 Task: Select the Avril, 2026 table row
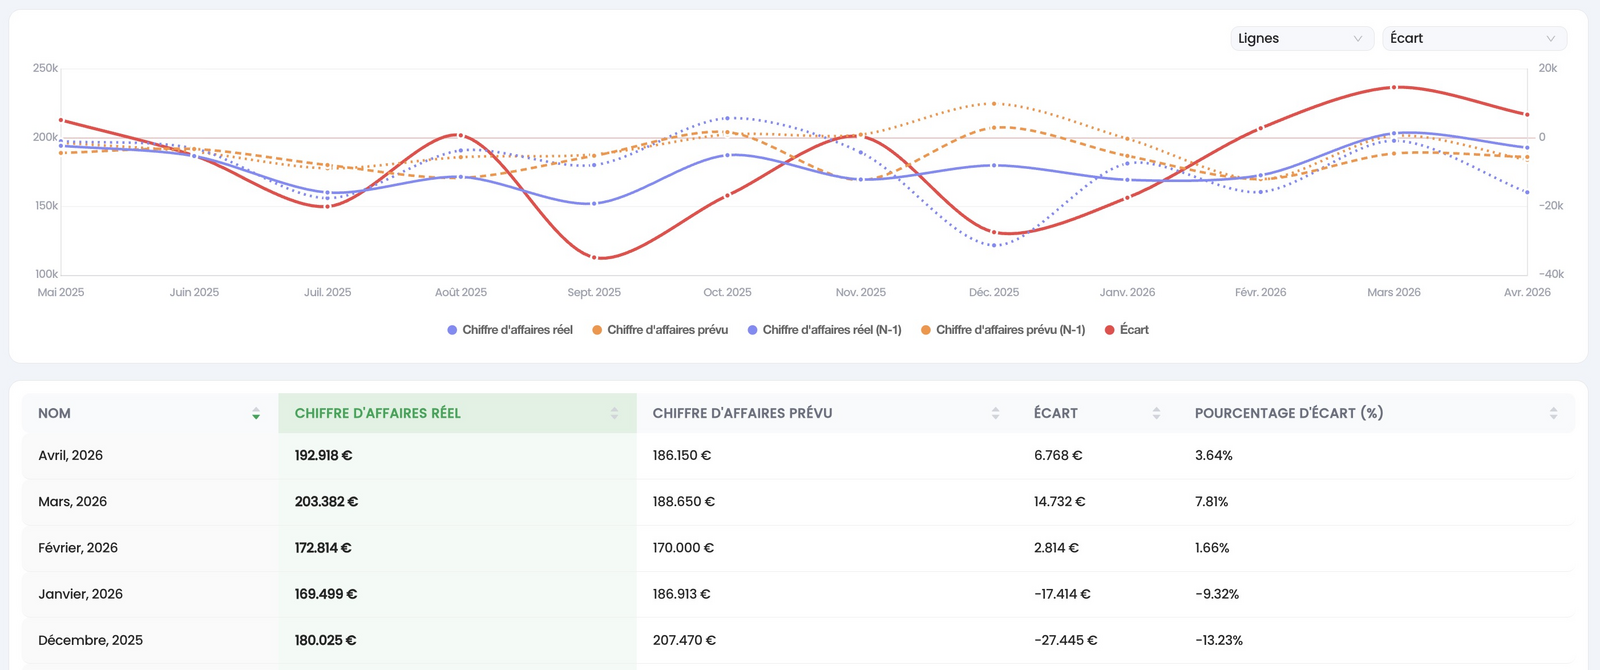point(798,455)
